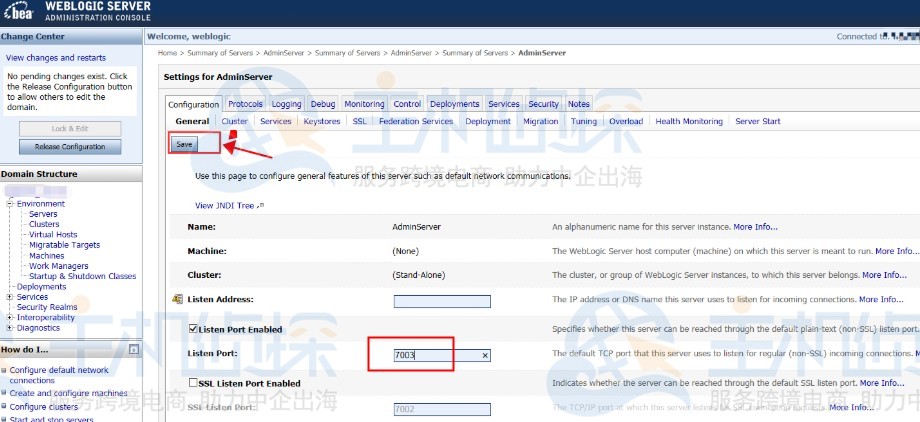This screenshot has width=920, height=422.
Task: Open the View JNDI Tree link
Action: coord(224,205)
